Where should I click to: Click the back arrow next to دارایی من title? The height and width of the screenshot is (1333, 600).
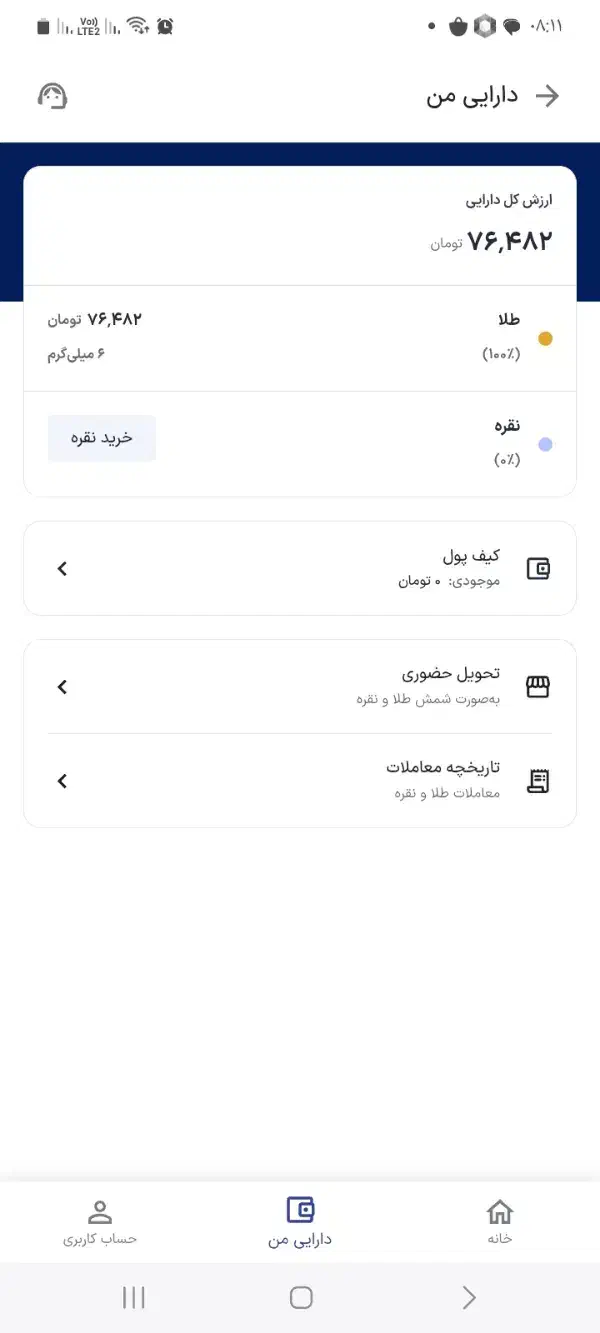pyautogui.click(x=549, y=96)
